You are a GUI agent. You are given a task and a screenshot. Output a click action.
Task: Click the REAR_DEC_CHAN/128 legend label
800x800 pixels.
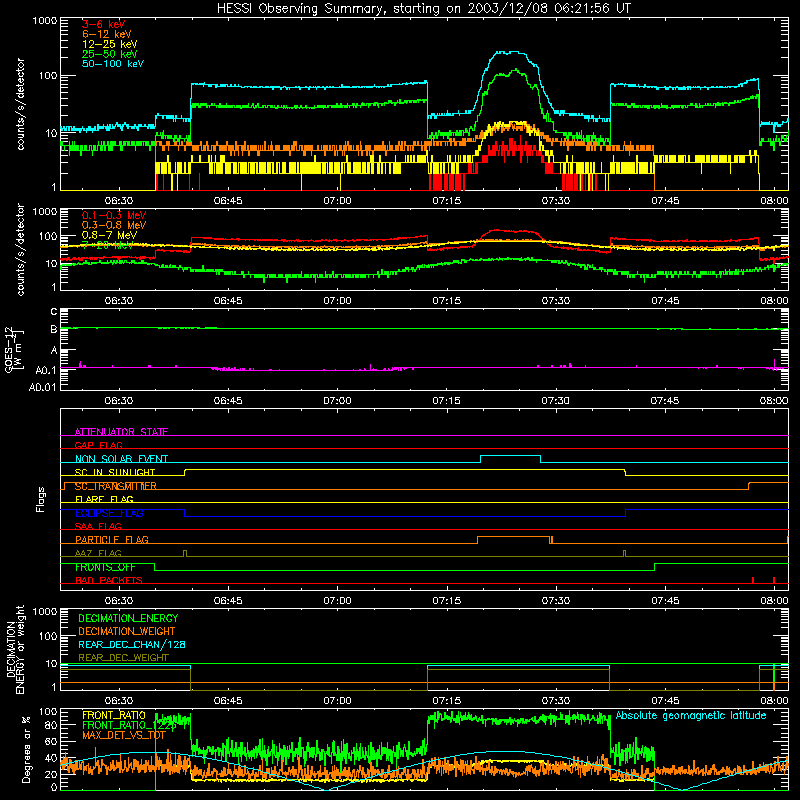click(x=132, y=644)
